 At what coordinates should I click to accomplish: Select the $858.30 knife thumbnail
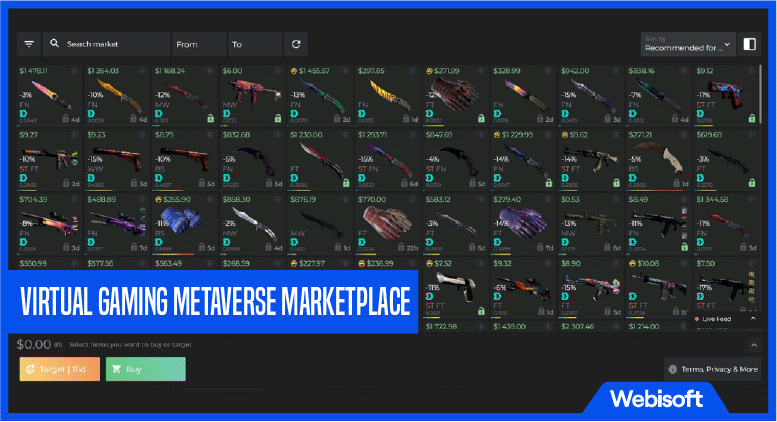tap(252, 222)
